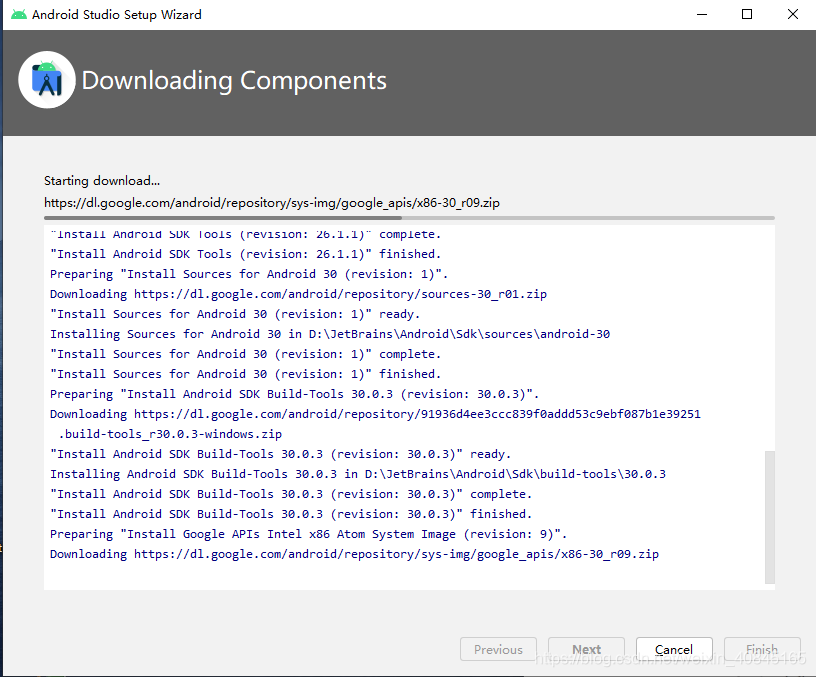Click the Previous button
Viewport: 816px width, 677px height.
tap(498, 649)
